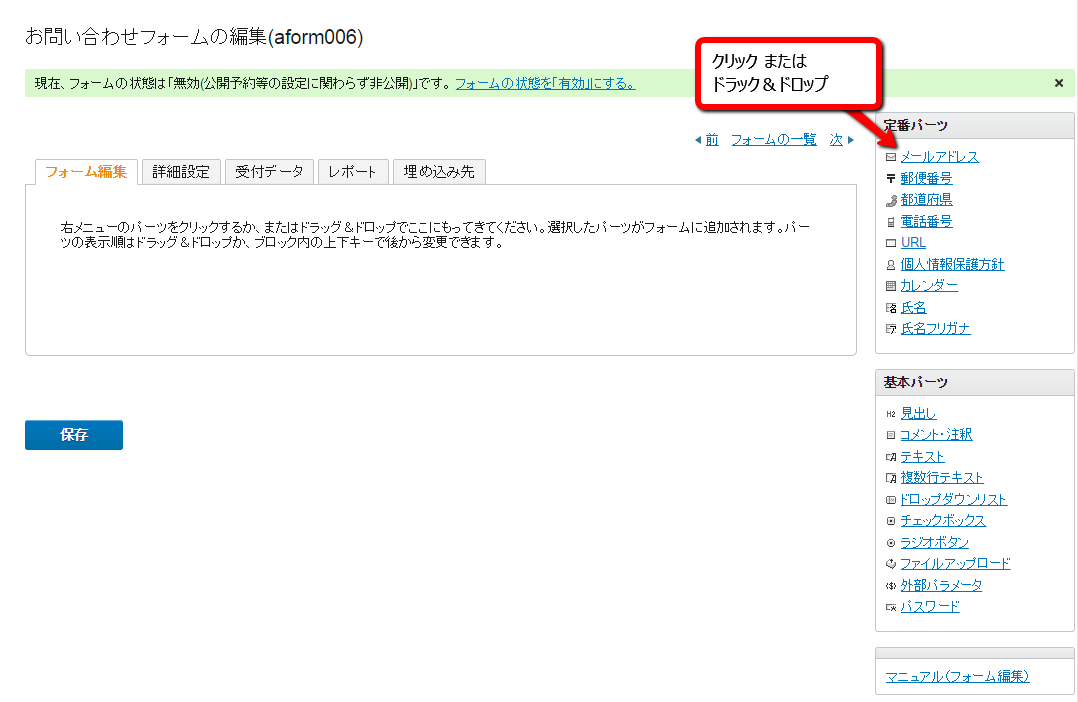Click the postal code icon beside 郵便番号
The height and width of the screenshot is (702, 1078).
coord(890,179)
